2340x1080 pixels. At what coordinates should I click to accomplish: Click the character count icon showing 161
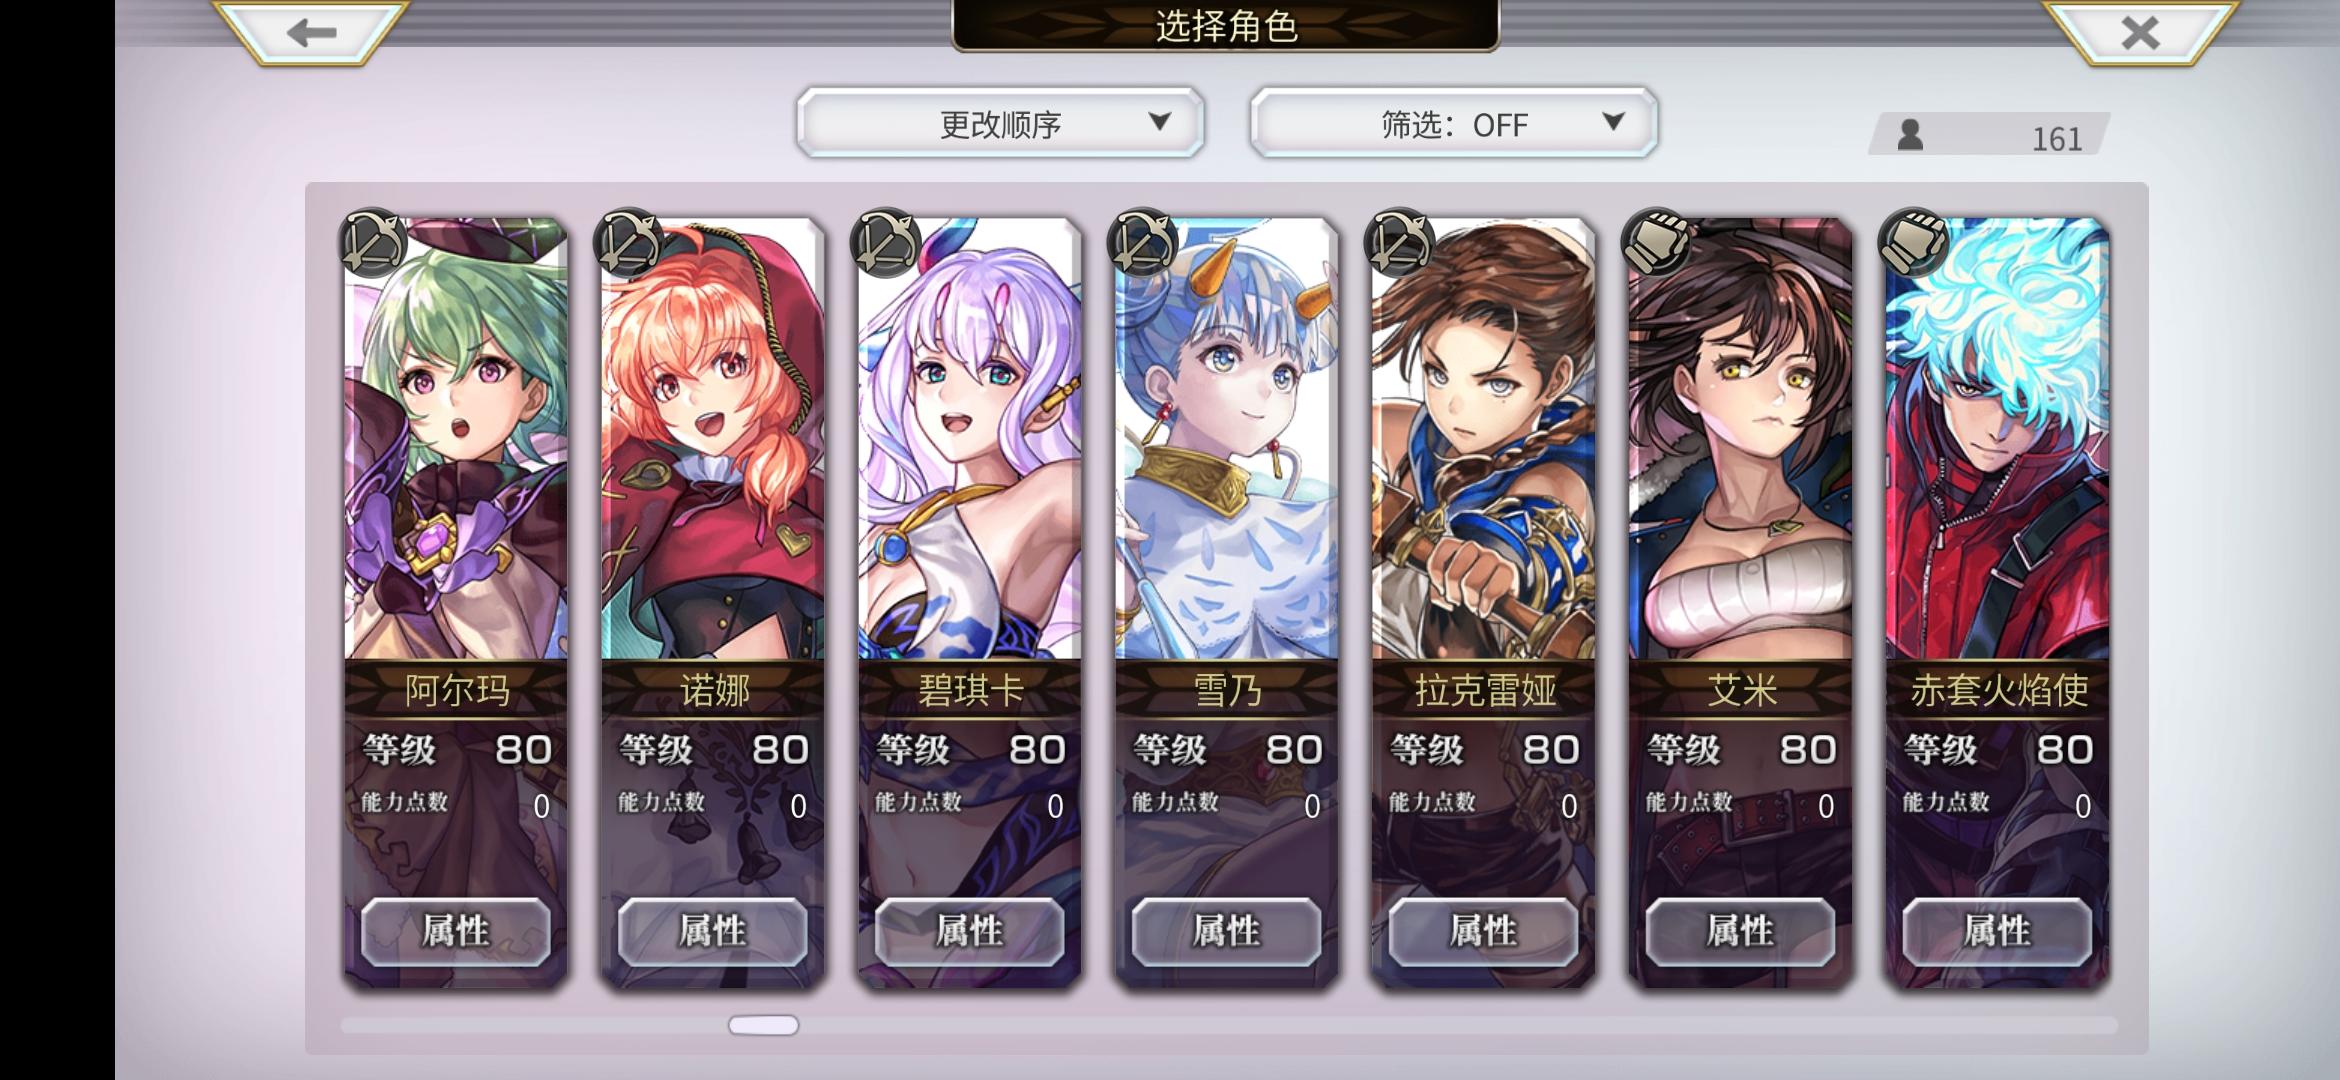tap(1911, 135)
